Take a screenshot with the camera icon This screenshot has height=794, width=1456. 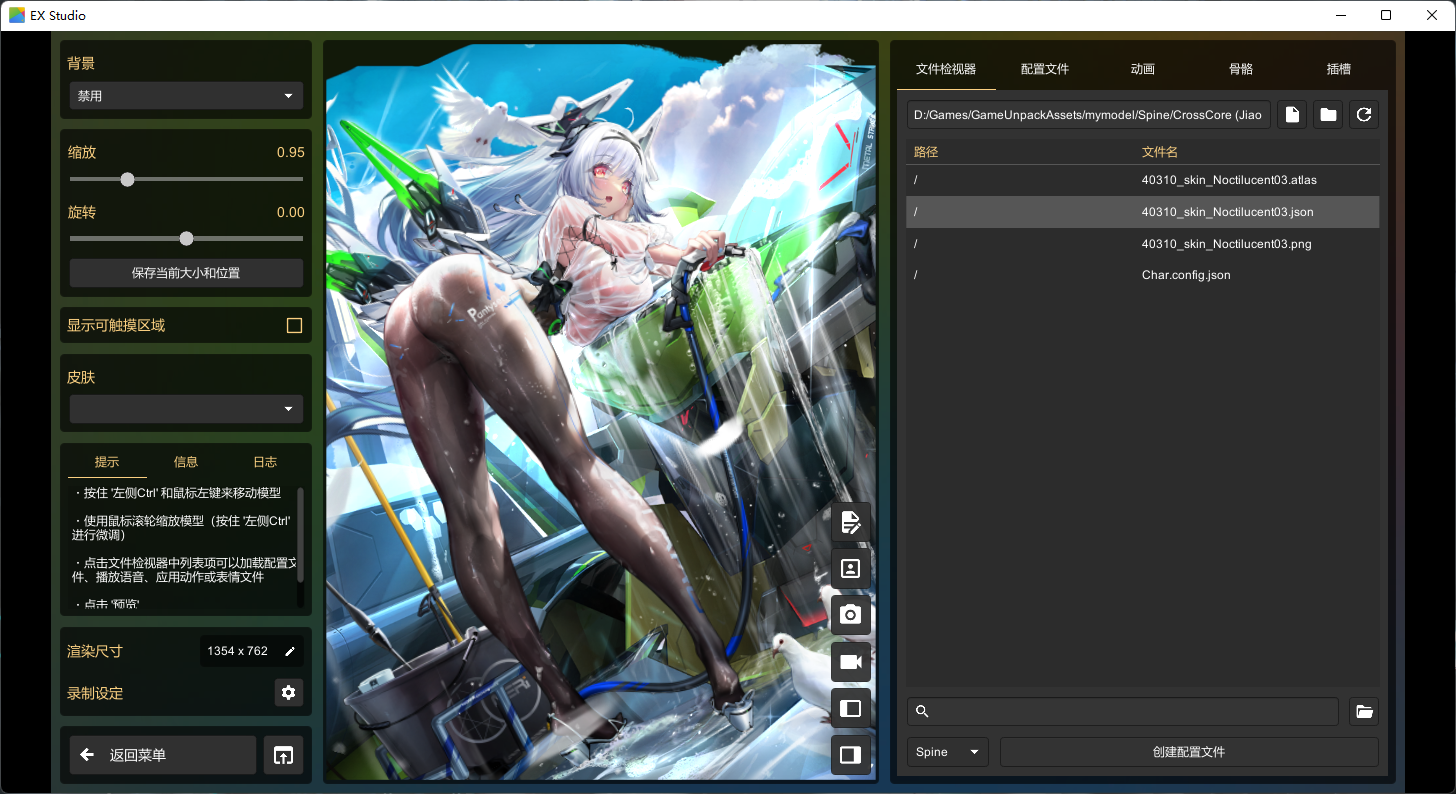click(x=851, y=615)
